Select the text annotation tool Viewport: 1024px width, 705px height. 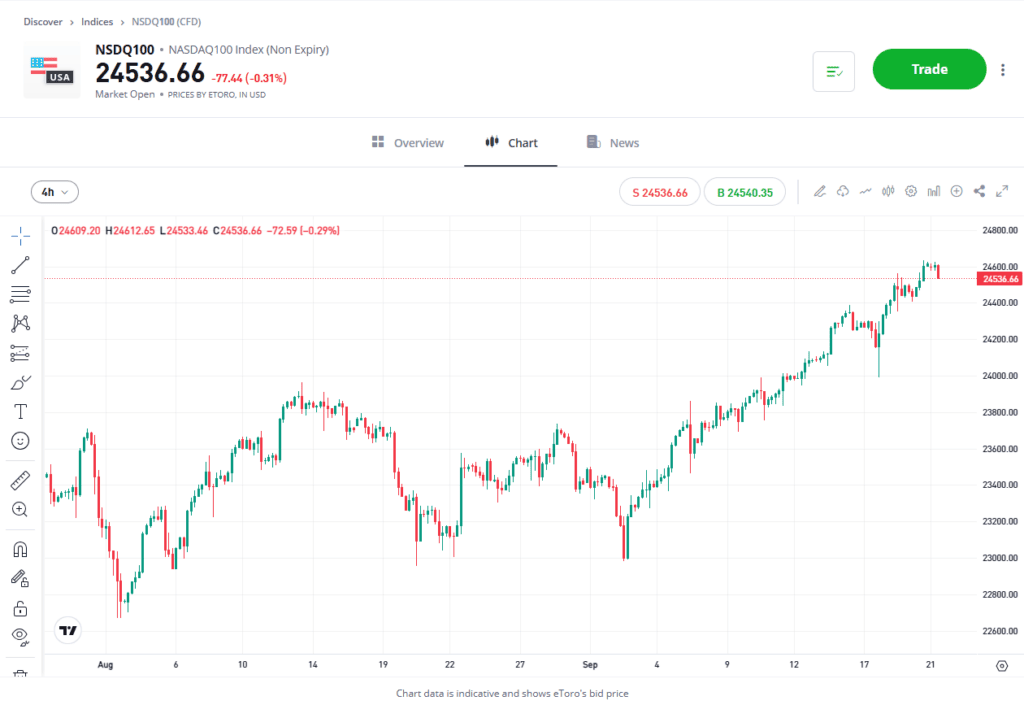[x=20, y=411]
